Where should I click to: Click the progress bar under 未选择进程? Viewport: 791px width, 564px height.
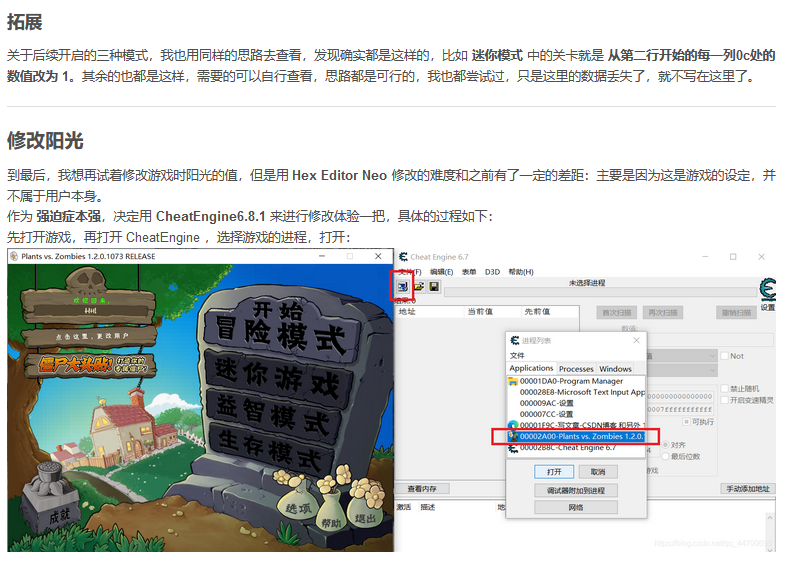pyautogui.click(x=600, y=293)
